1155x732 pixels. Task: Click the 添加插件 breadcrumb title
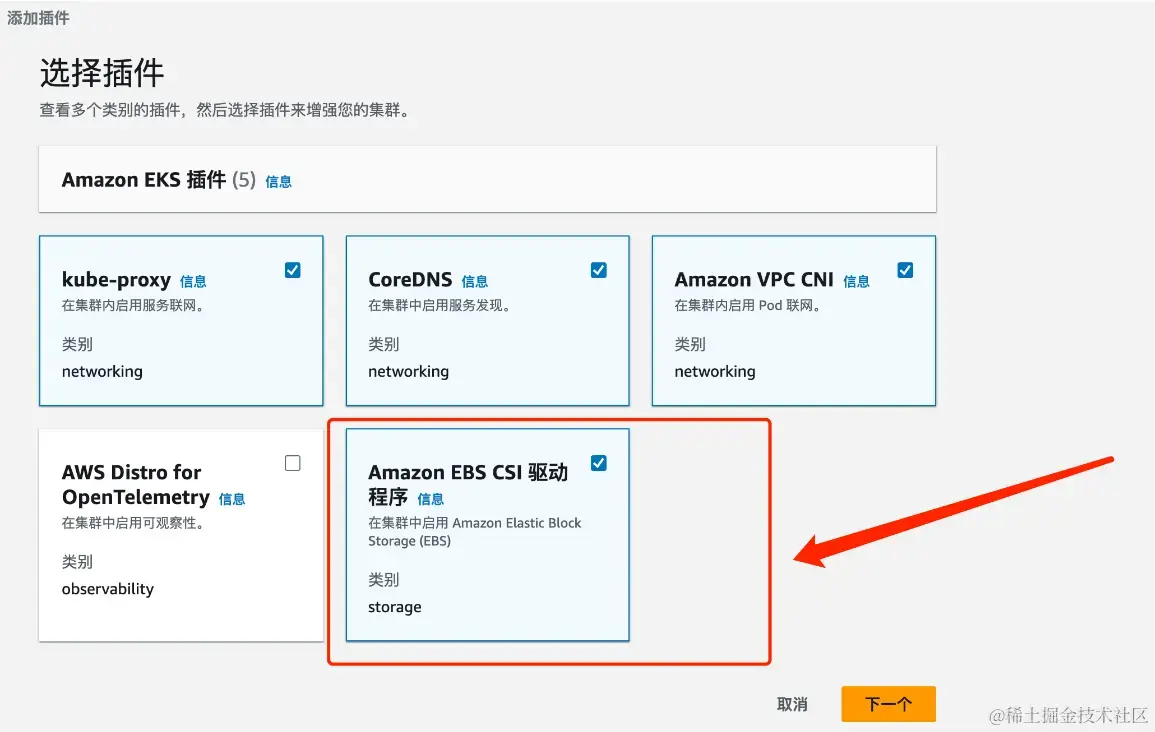pyautogui.click(x=38, y=18)
